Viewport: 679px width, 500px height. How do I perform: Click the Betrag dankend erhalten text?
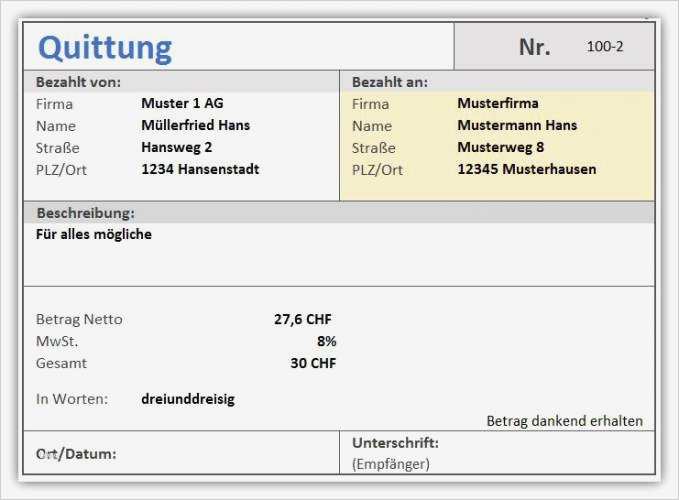[565, 421]
